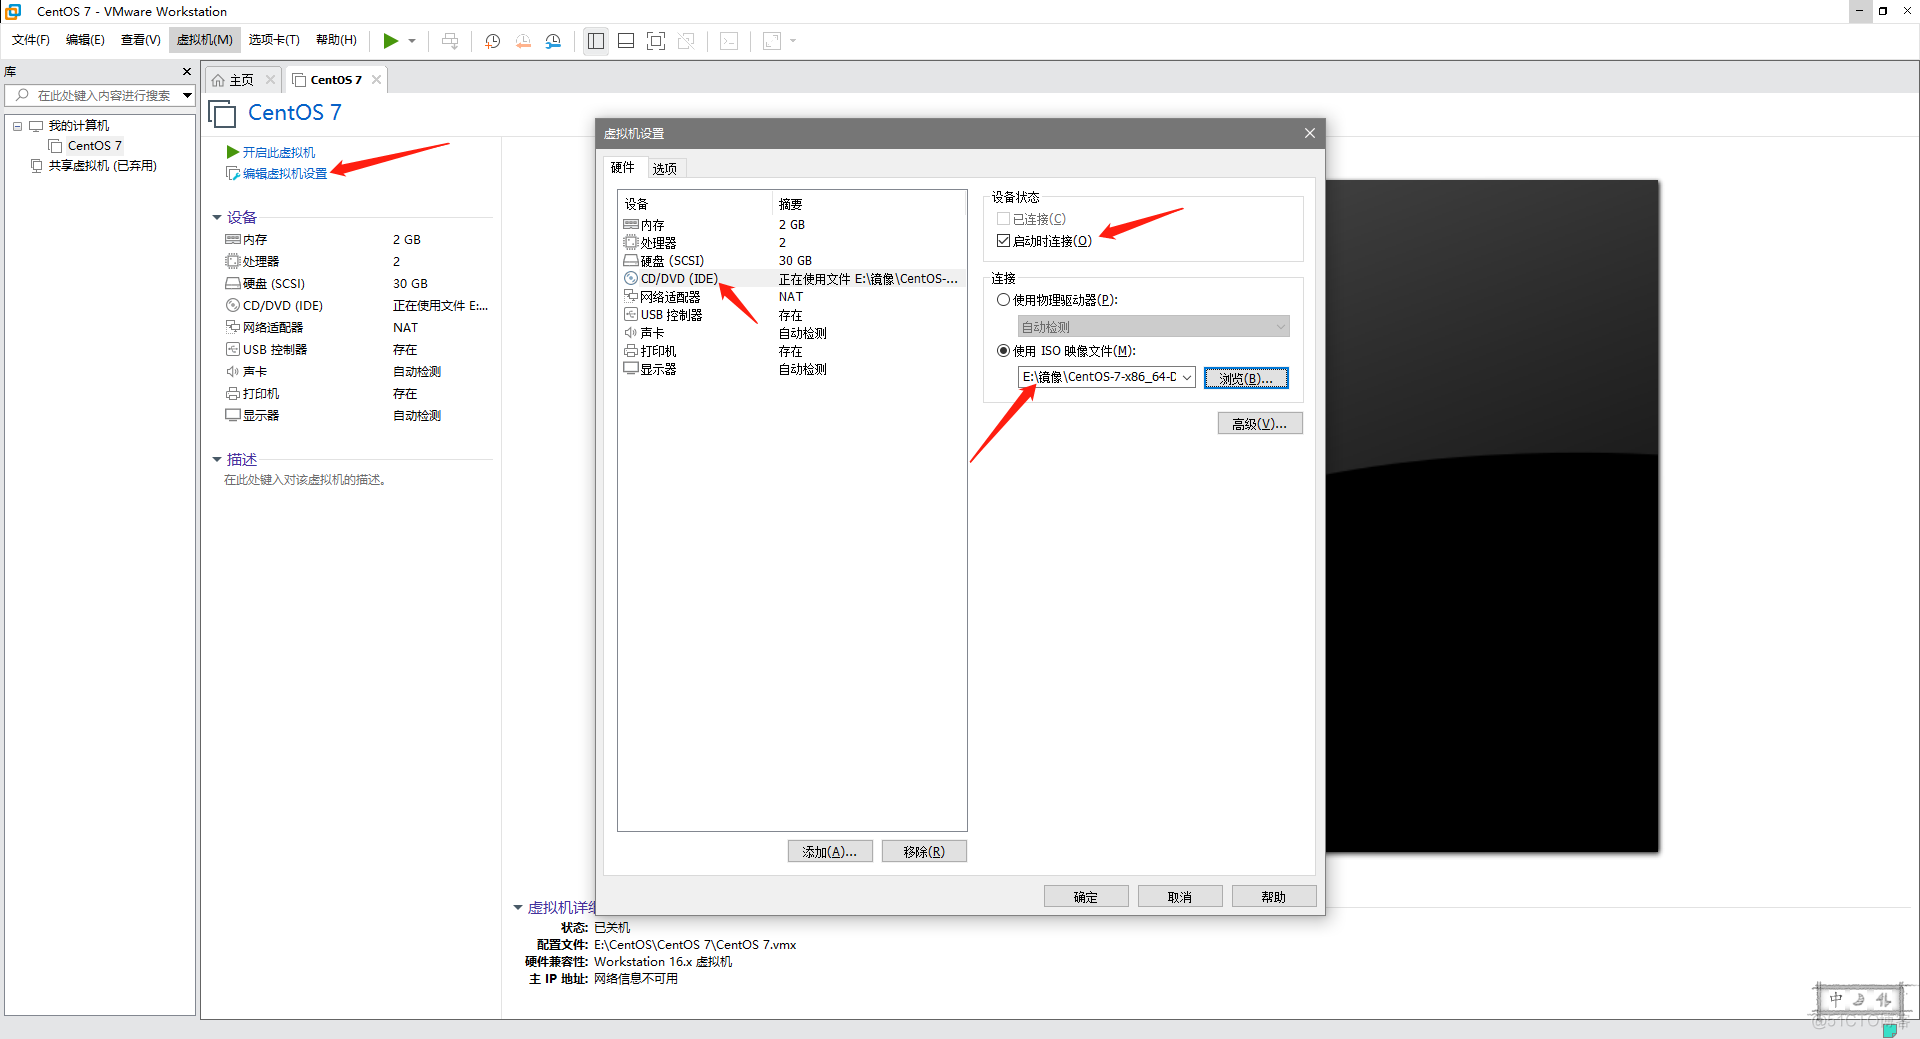Toggle the library sidebar view icon
The width and height of the screenshot is (1920, 1039).
click(596, 41)
